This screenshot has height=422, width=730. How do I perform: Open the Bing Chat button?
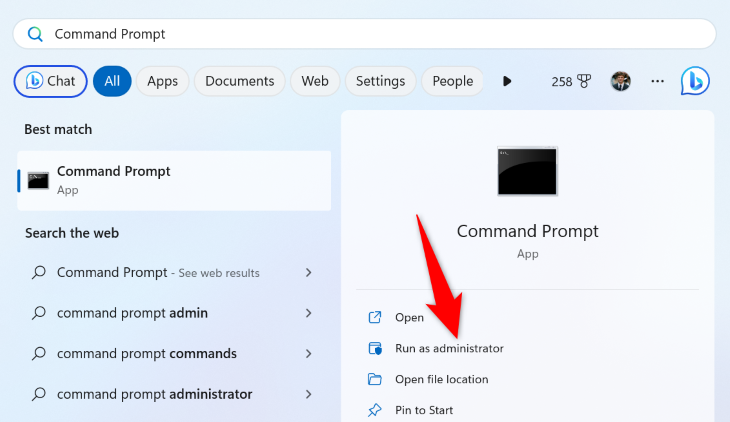point(50,81)
